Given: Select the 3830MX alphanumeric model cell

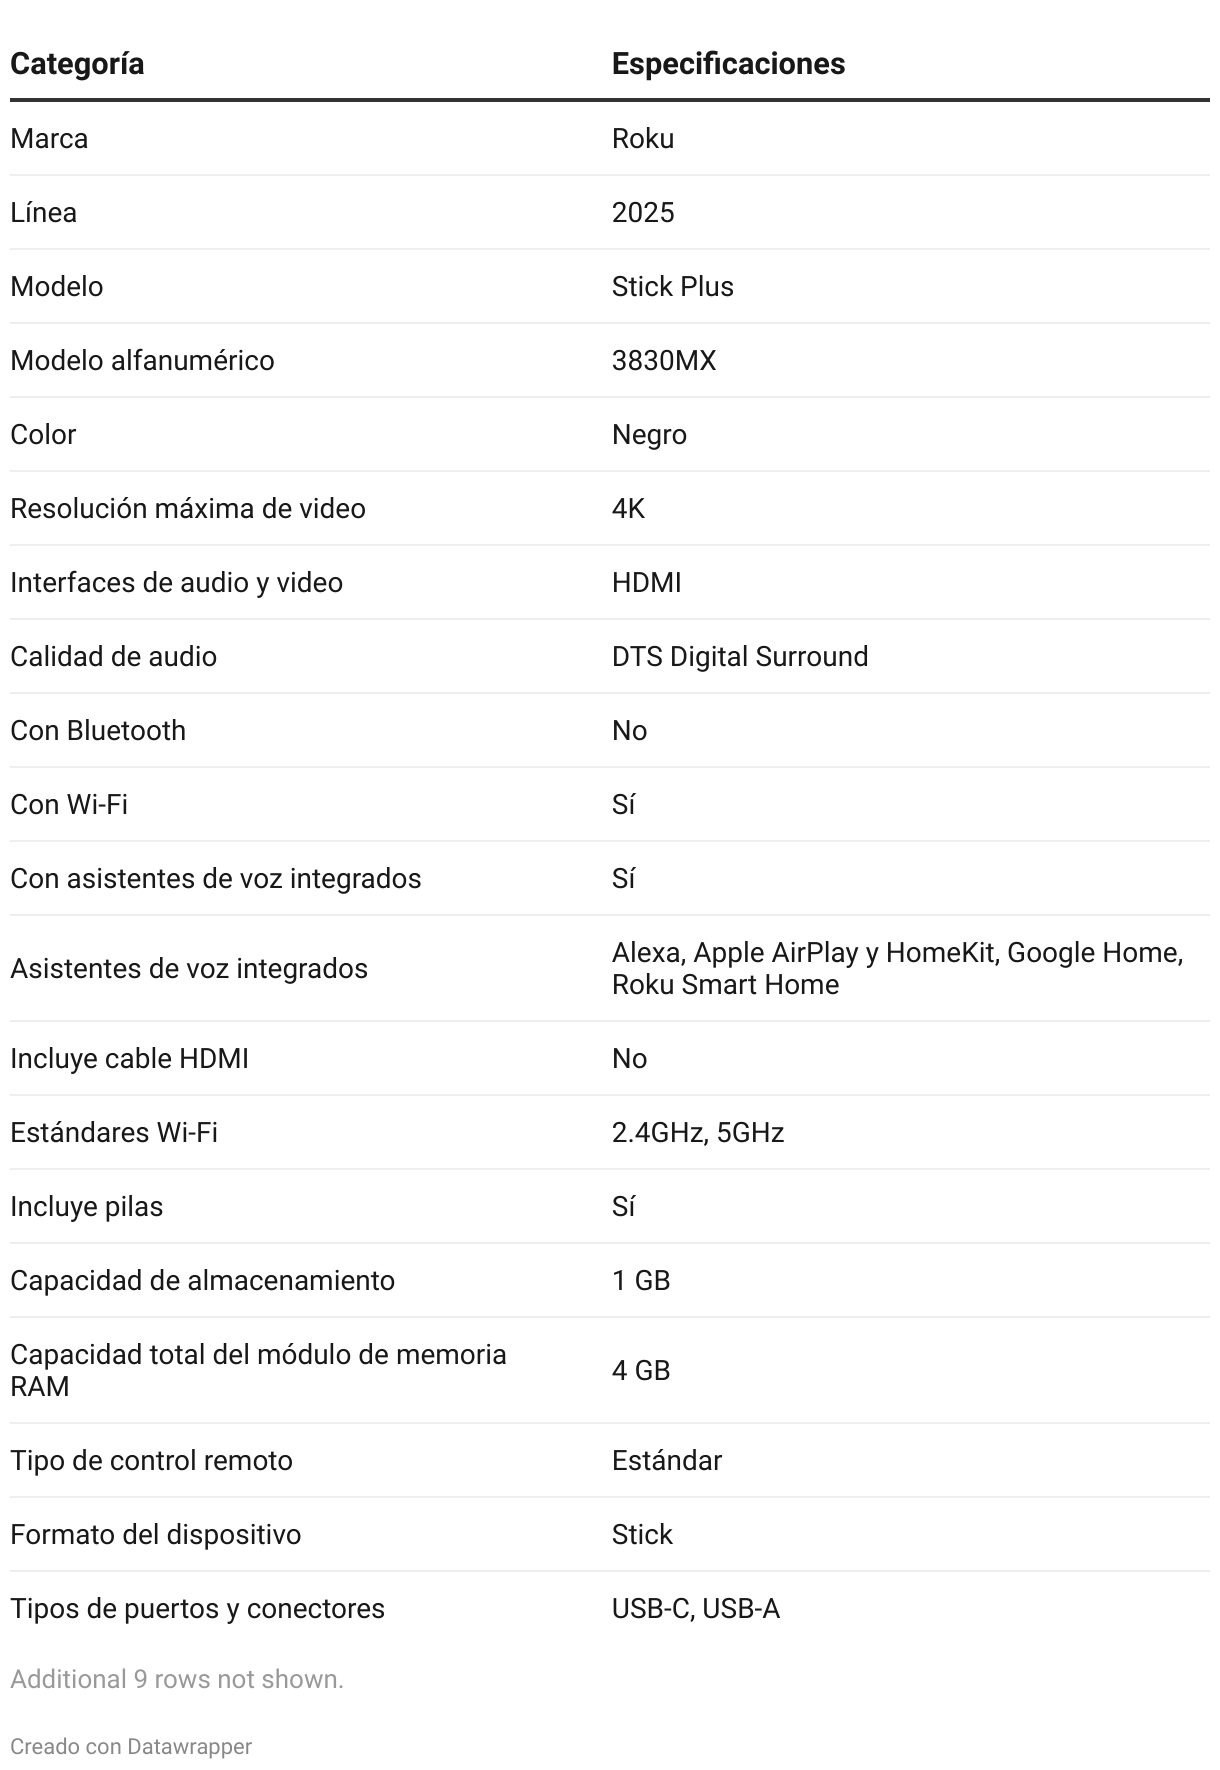Looking at the screenshot, I should [x=664, y=360].
